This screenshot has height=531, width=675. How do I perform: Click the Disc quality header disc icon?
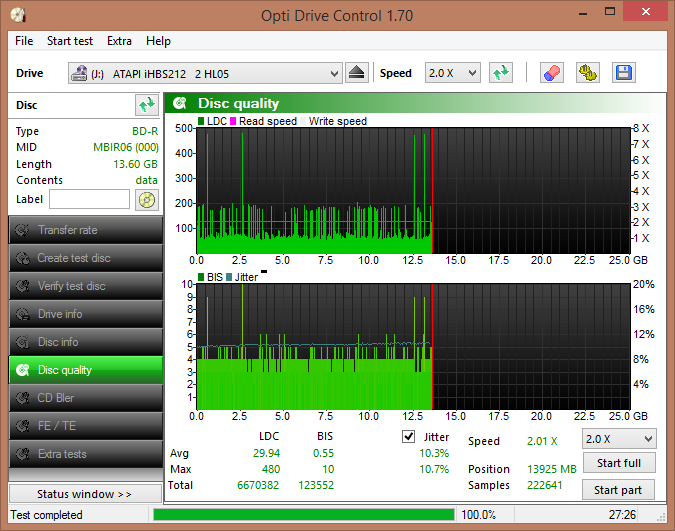point(180,103)
